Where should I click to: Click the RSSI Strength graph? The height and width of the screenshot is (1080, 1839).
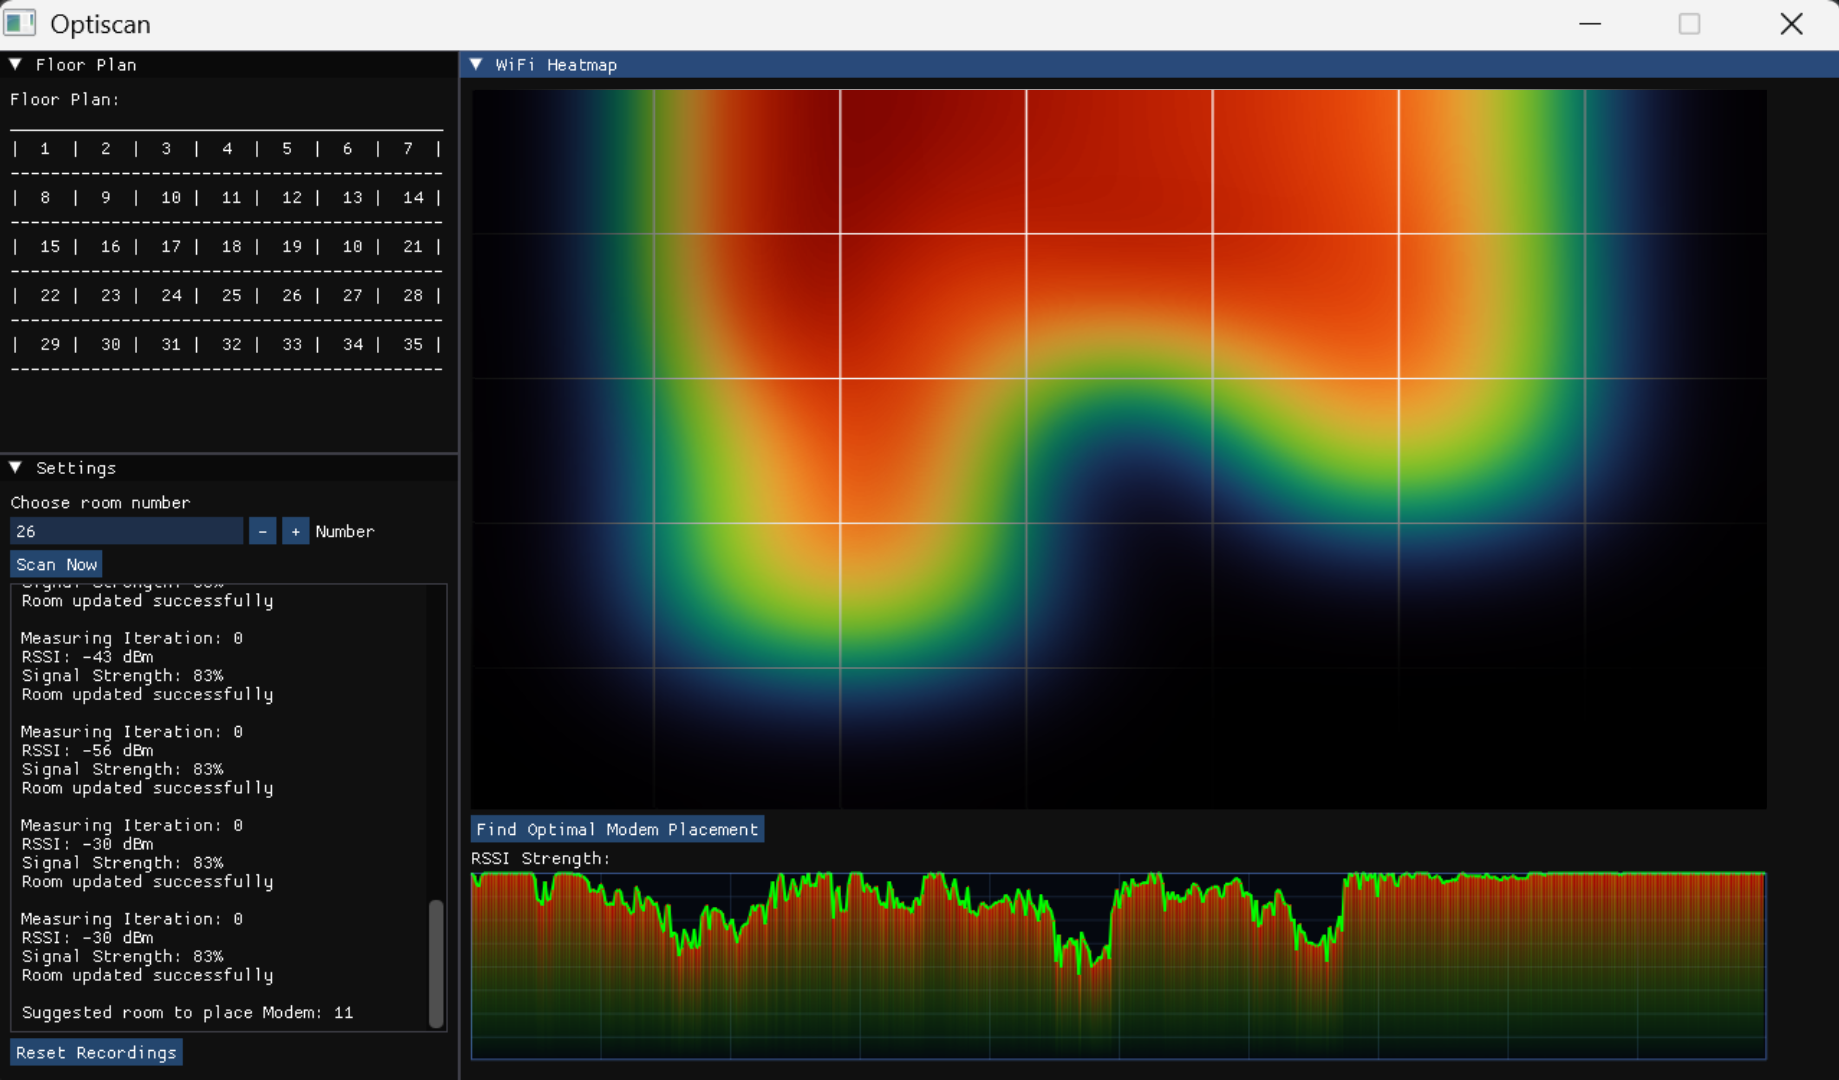(1118, 965)
